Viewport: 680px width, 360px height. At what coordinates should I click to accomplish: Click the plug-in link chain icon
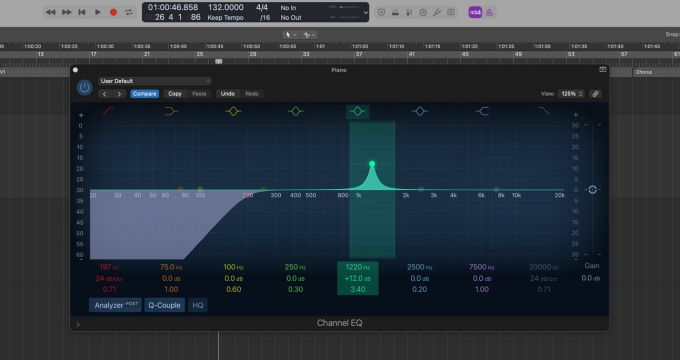click(x=595, y=94)
